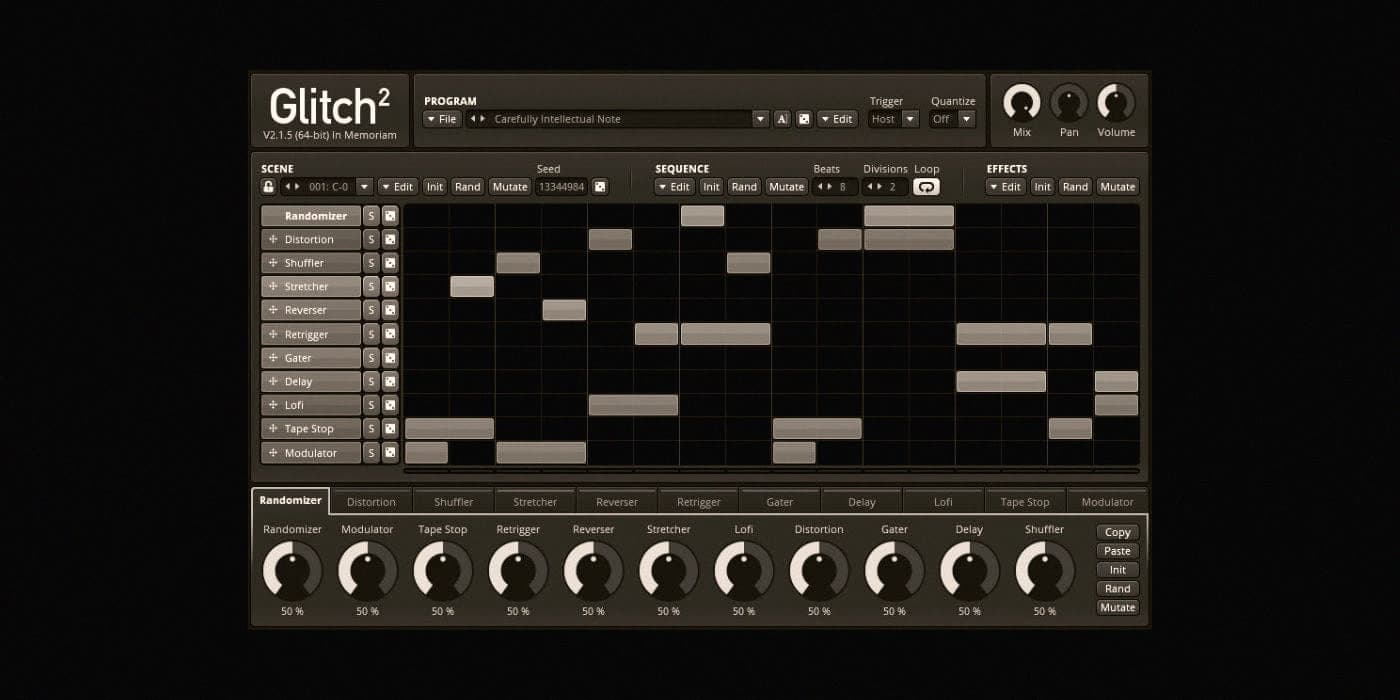
Task: Solo the Retrigger effect
Action: 371,334
